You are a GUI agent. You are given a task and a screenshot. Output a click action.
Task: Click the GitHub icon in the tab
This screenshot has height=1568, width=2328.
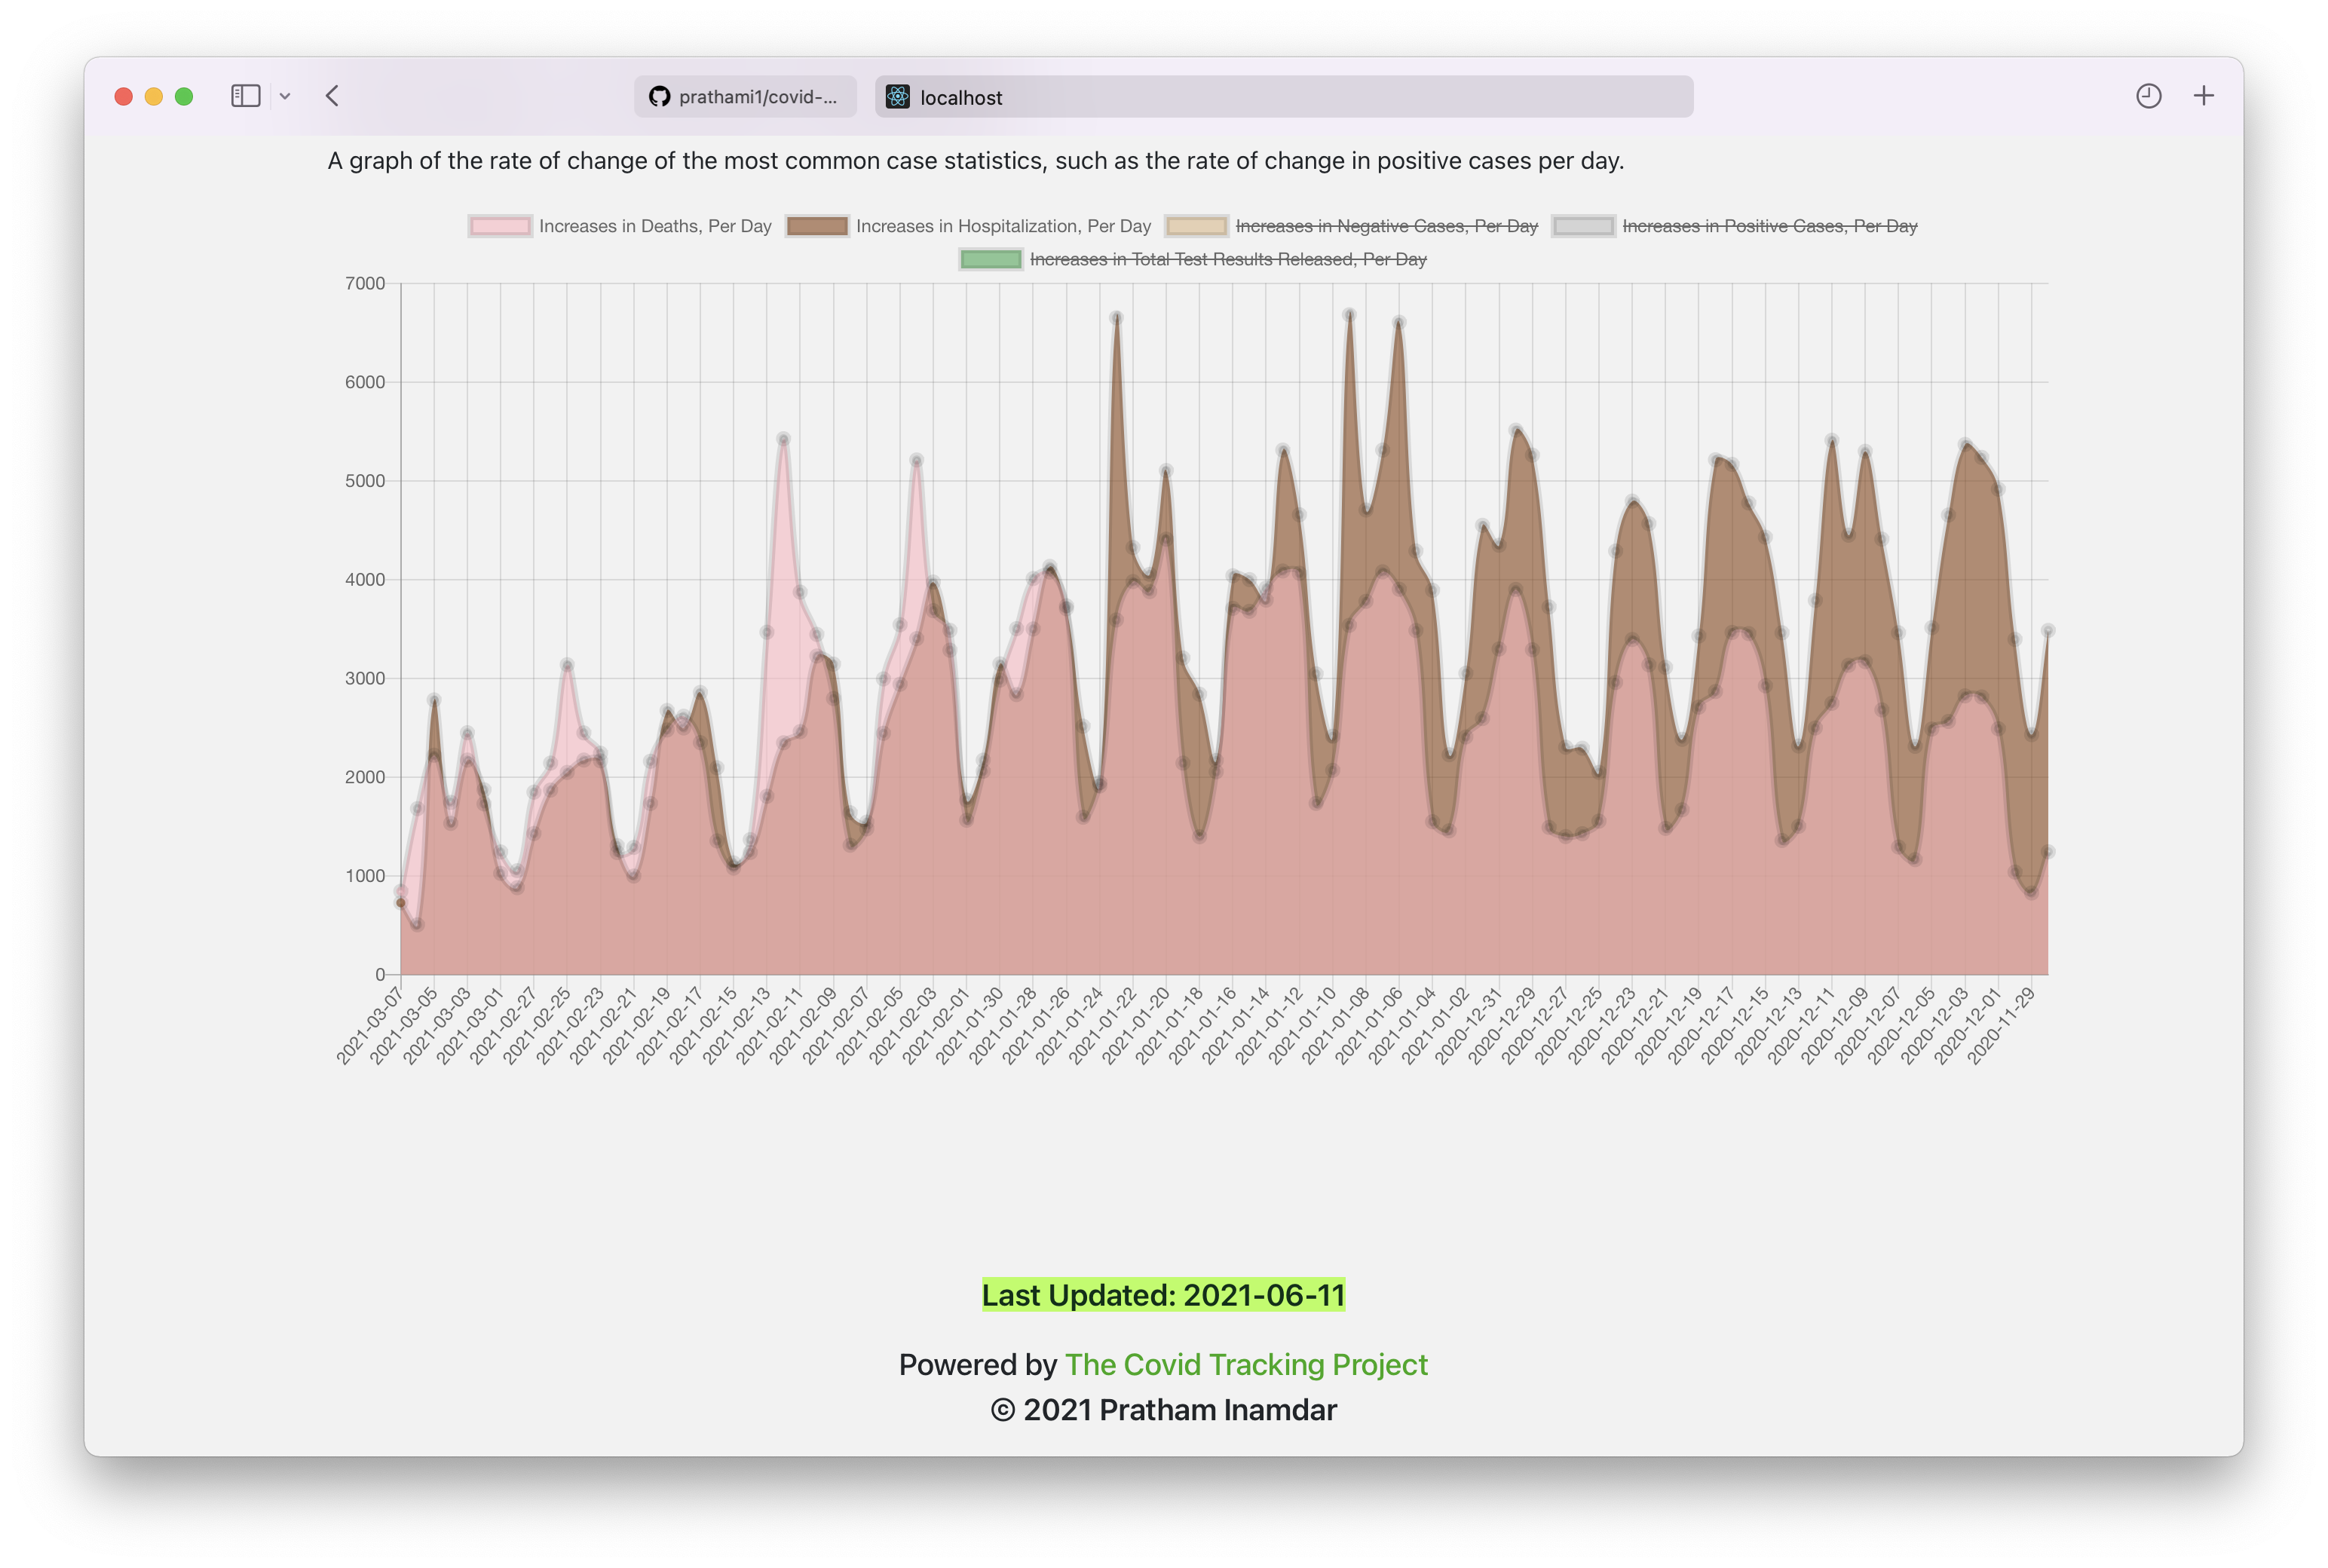659,97
